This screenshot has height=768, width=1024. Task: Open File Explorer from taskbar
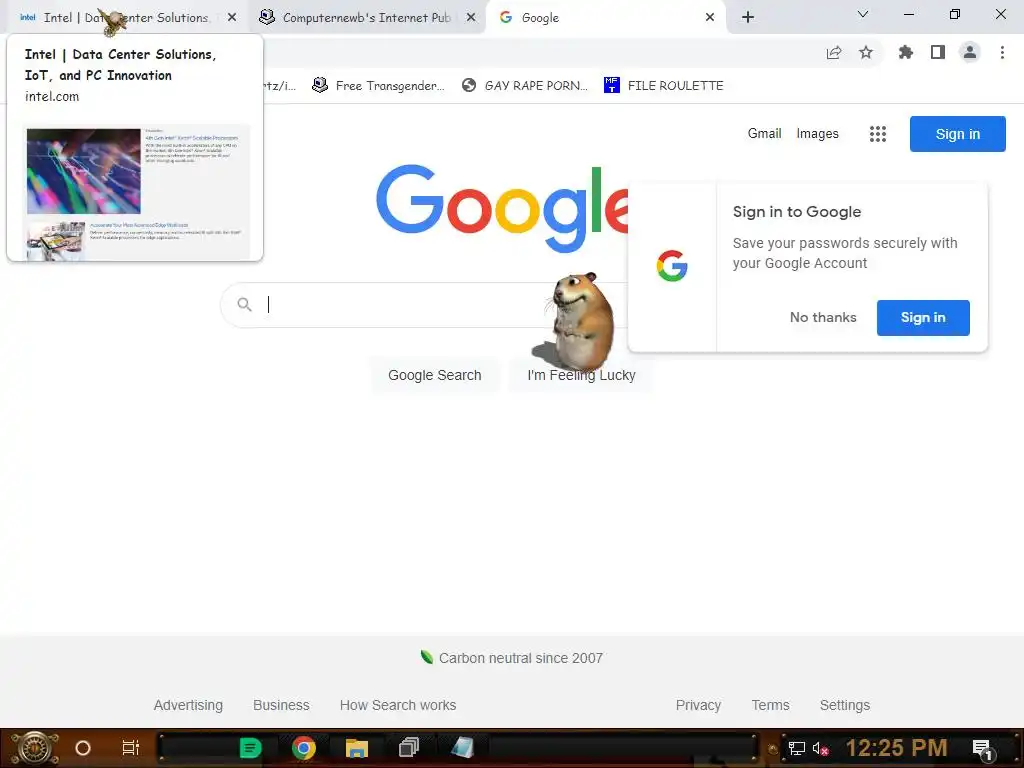click(357, 748)
